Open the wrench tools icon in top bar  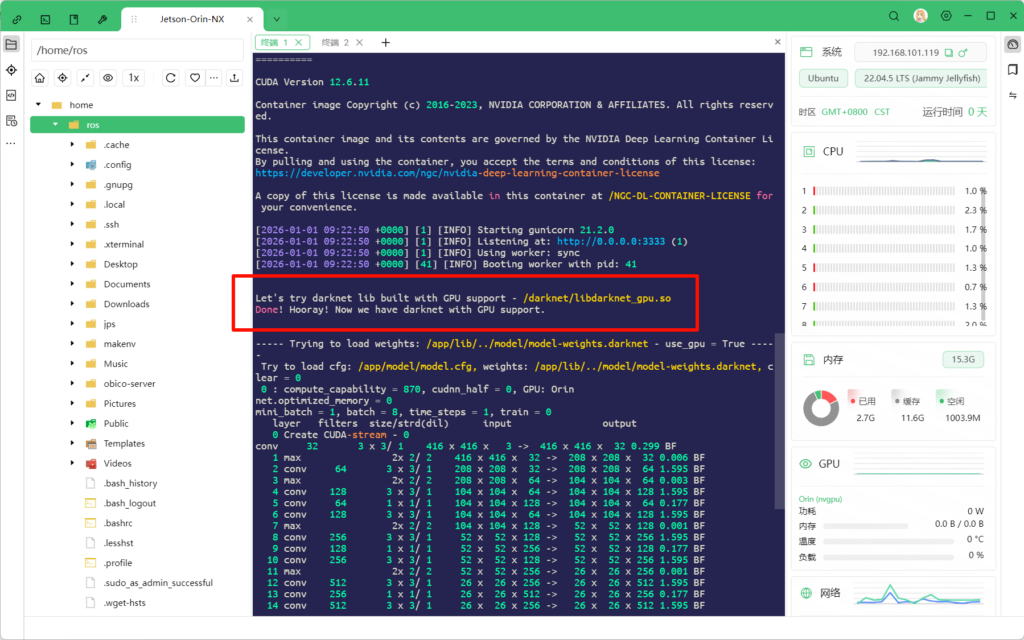[102, 19]
